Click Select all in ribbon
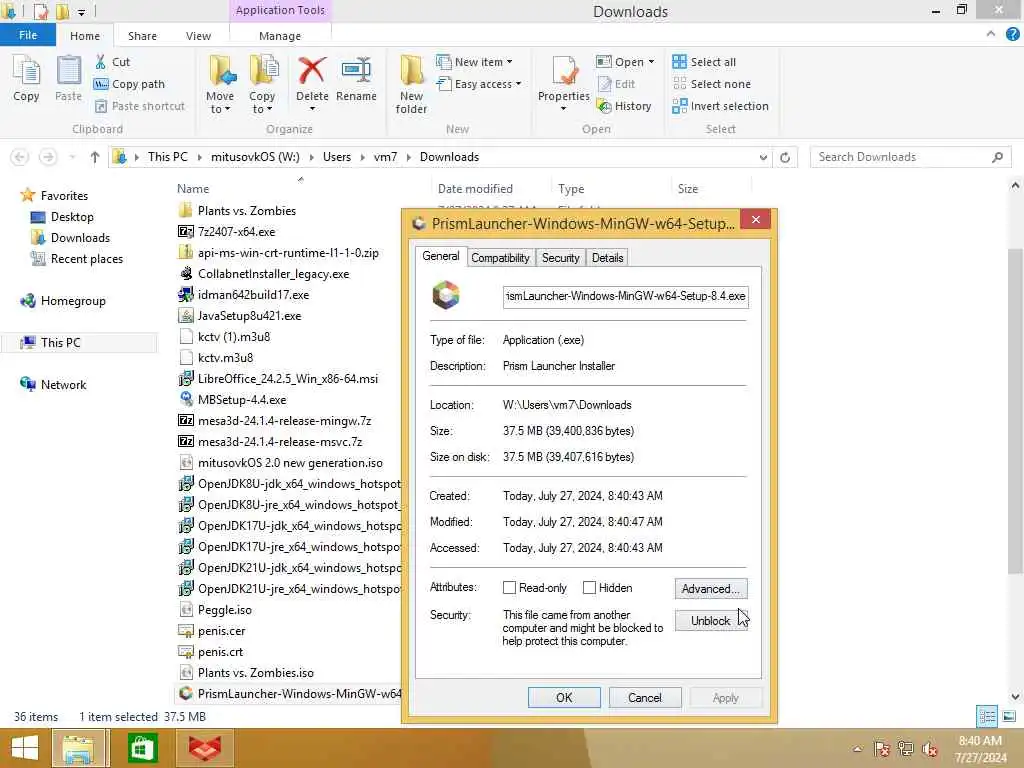Screen dimensions: 1024x768 click(704, 61)
